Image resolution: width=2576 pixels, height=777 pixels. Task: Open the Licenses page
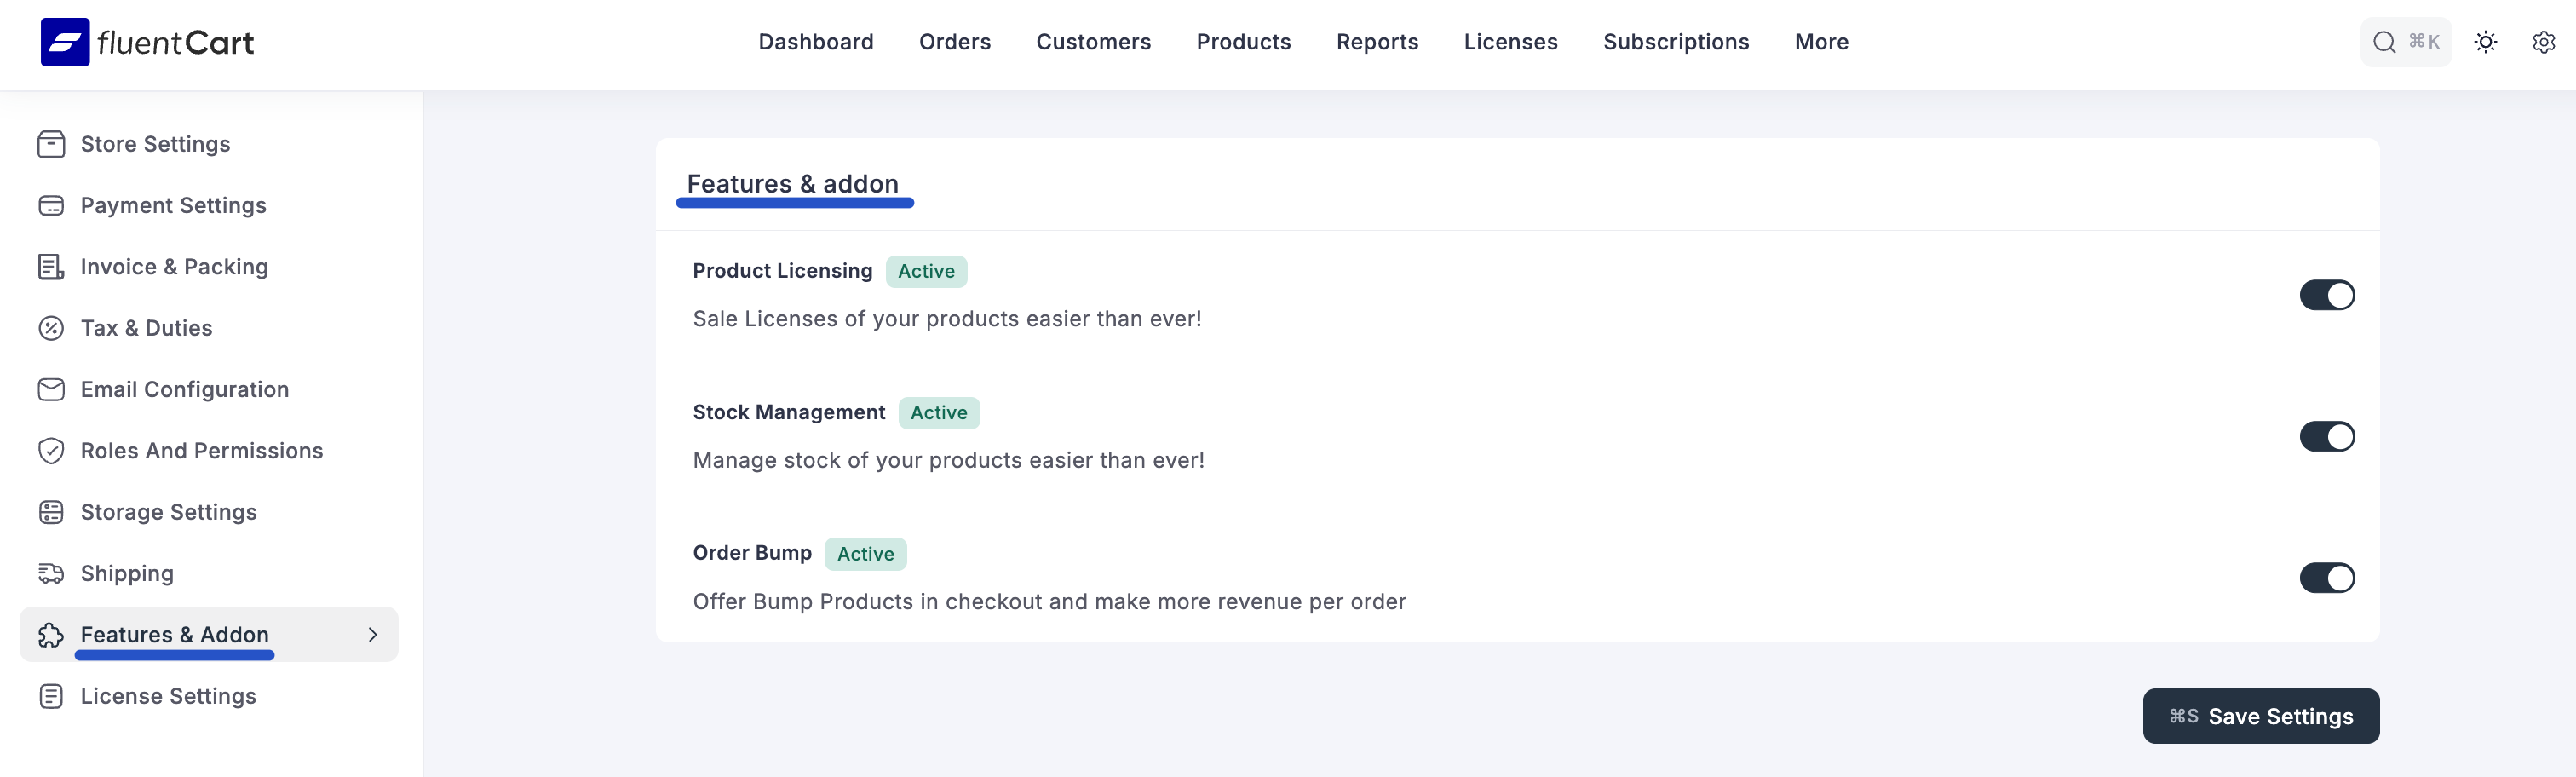[1510, 42]
